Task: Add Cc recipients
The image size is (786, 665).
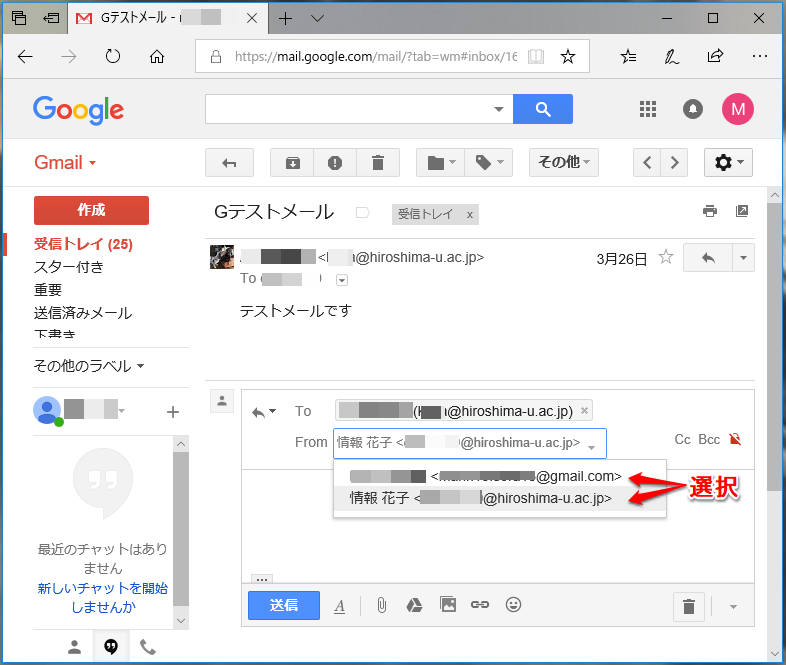Action: coord(682,439)
